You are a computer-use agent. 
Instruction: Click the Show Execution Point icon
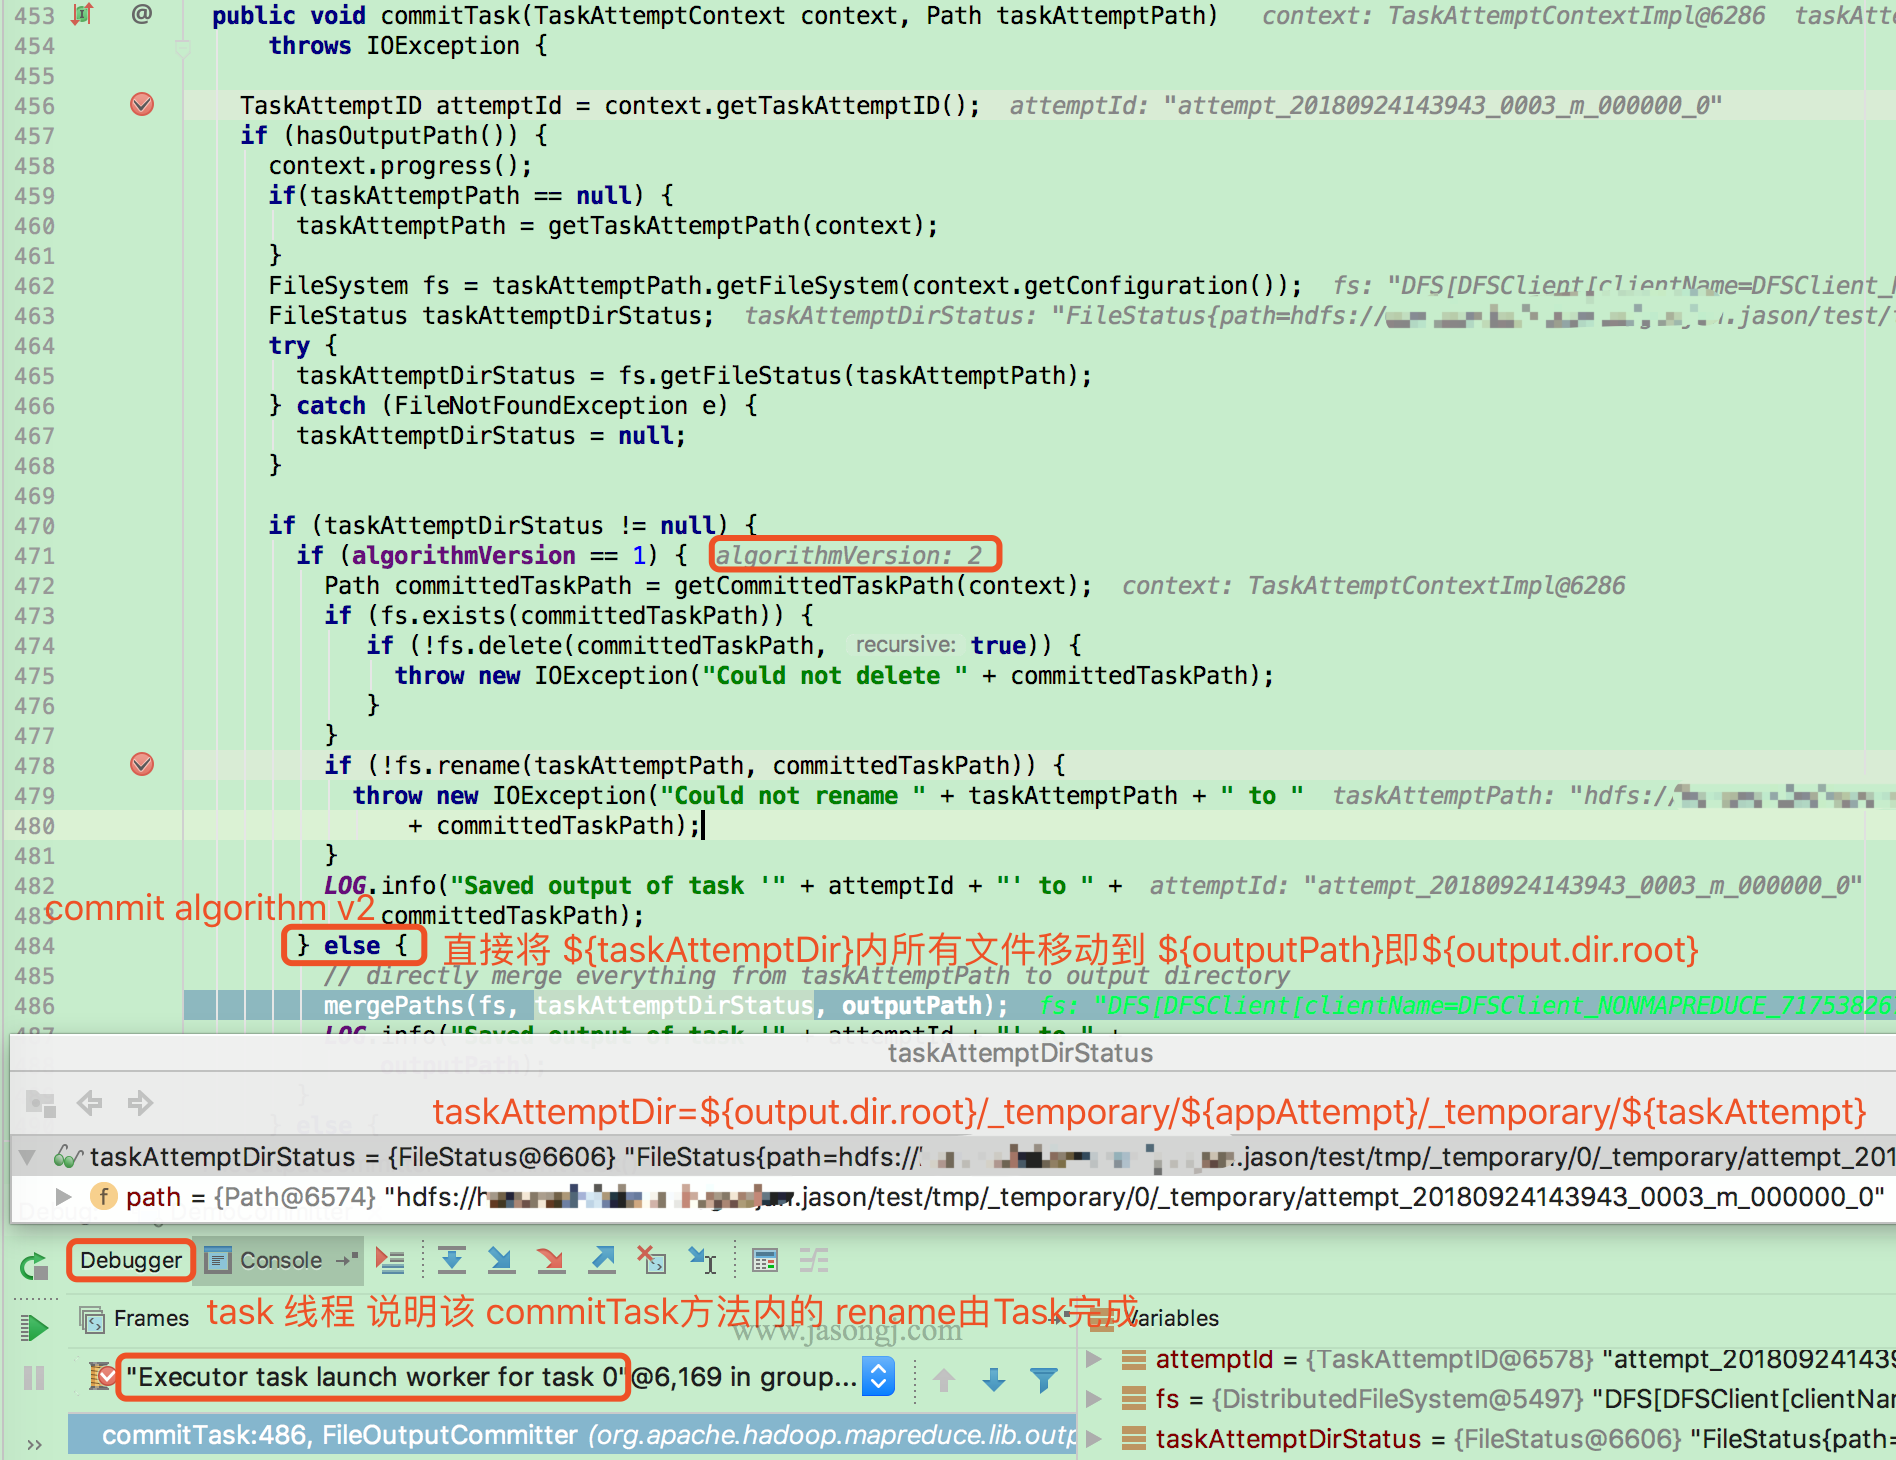391,1259
